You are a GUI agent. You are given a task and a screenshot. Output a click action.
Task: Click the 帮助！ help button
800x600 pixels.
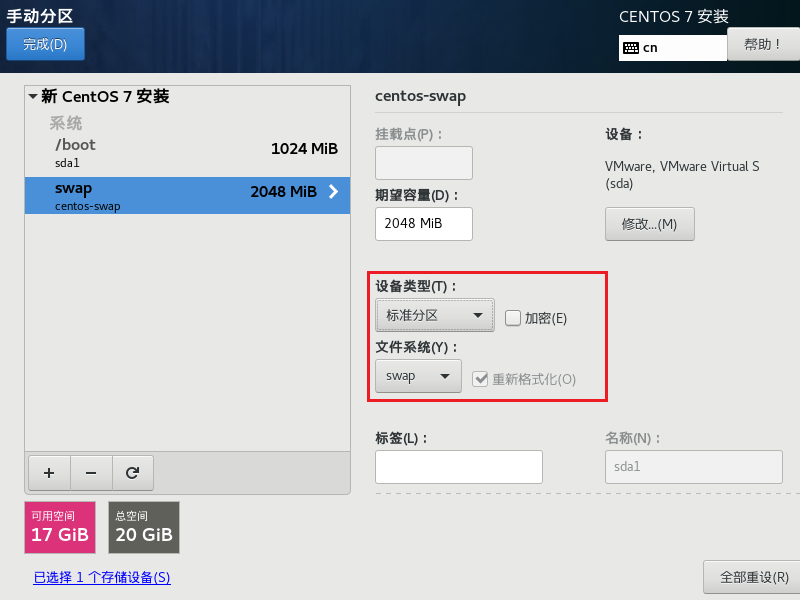point(763,44)
